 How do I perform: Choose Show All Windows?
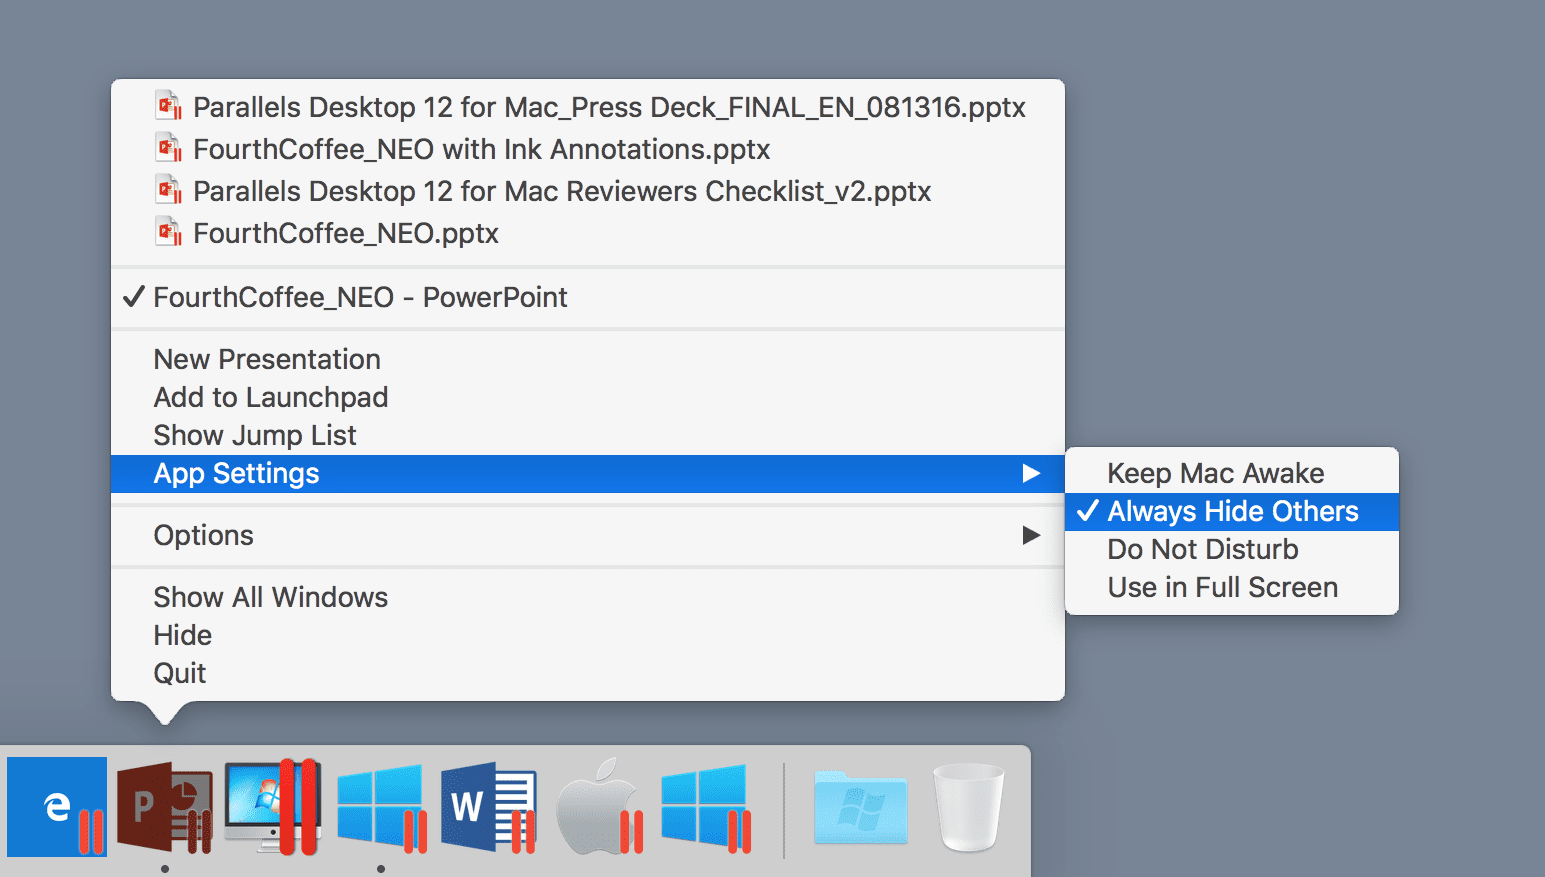[588, 597]
